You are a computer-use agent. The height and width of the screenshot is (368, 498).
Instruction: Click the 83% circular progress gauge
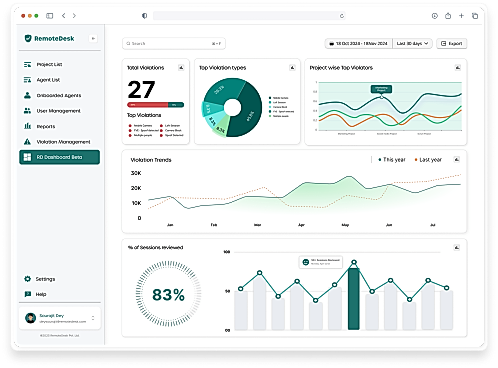point(168,294)
